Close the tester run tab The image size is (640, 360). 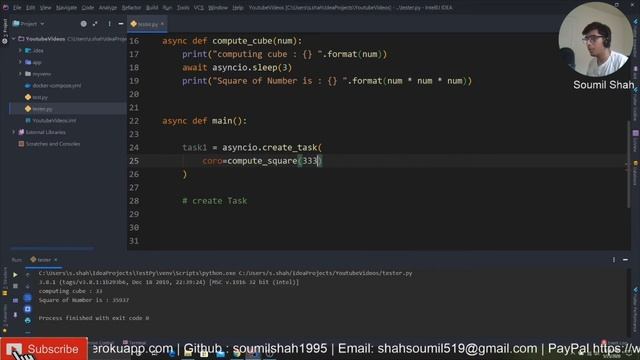coord(56,260)
